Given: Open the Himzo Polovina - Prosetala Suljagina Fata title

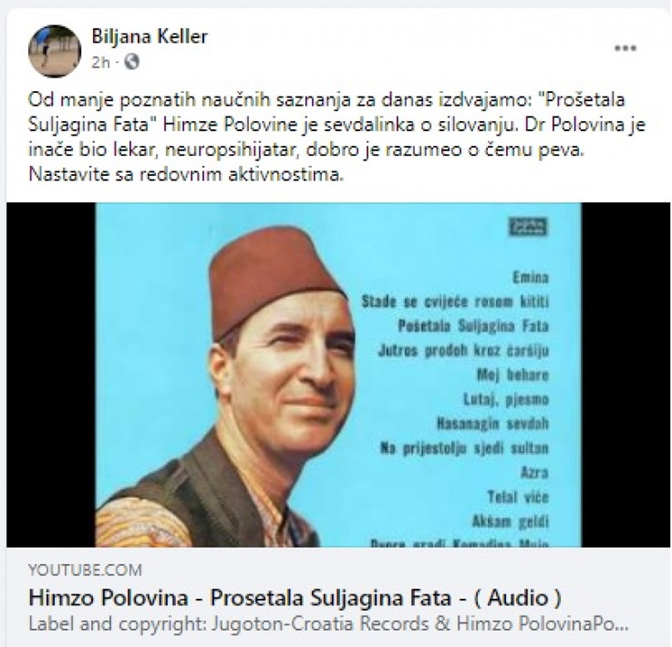Looking at the screenshot, I should tap(295, 598).
